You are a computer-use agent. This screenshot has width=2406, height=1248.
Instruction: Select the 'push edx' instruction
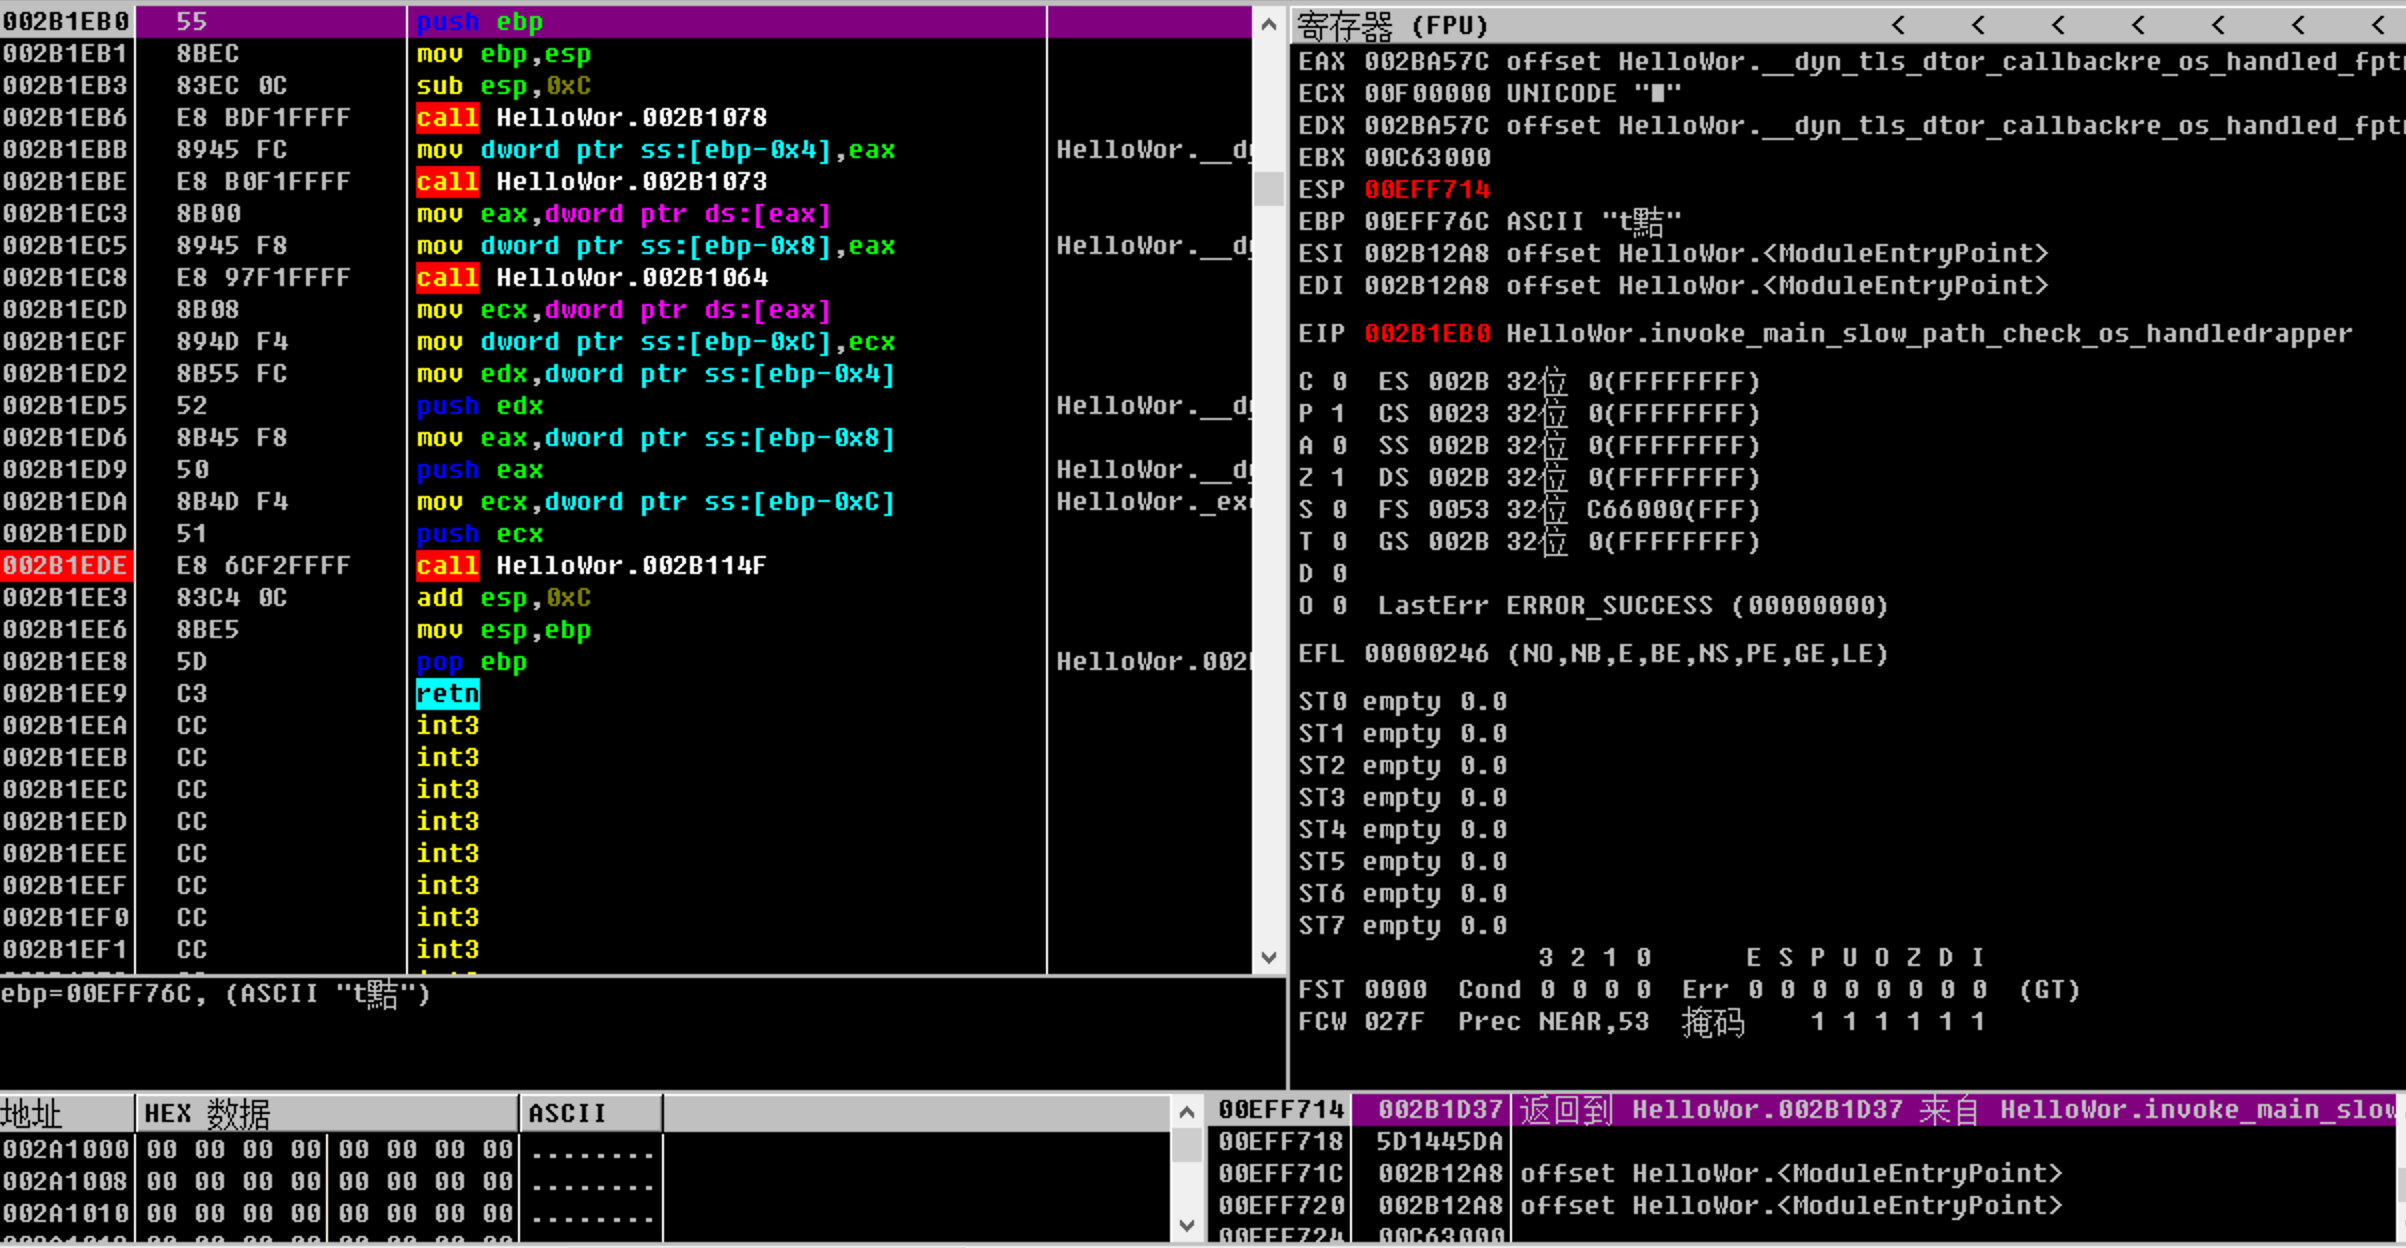coord(480,405)
